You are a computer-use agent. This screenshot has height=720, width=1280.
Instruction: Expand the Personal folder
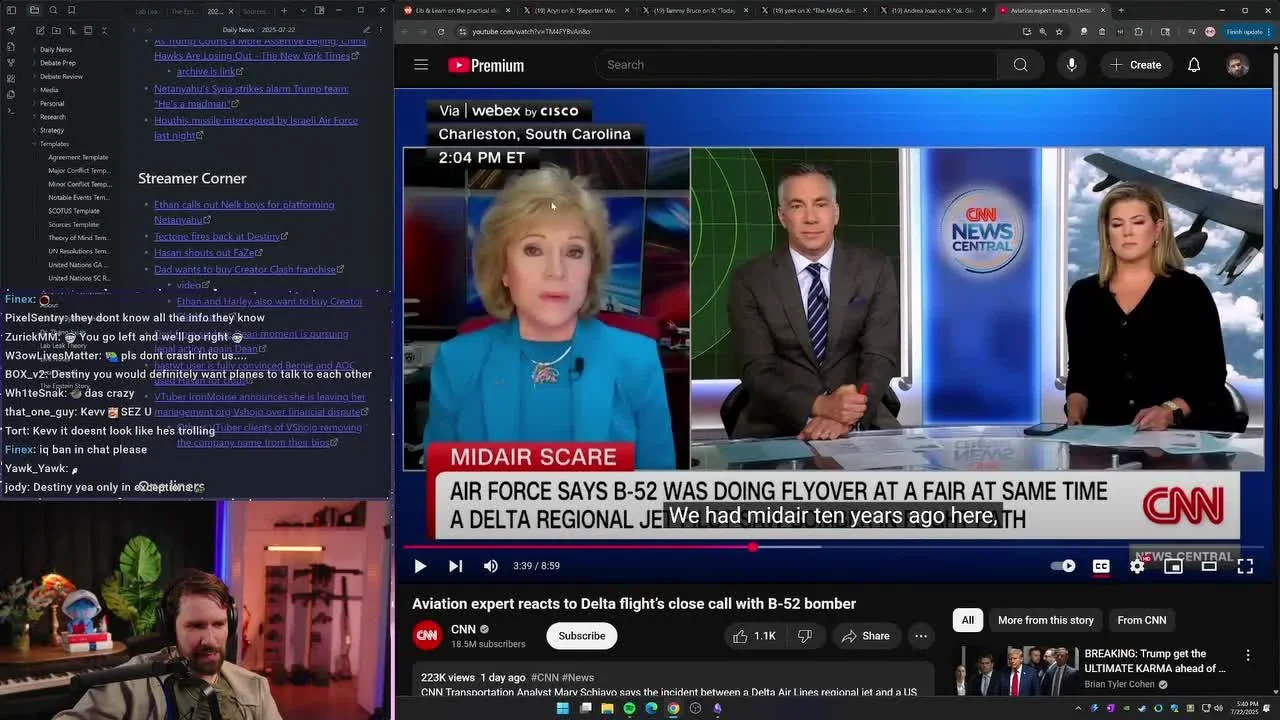tap(52, 103)
